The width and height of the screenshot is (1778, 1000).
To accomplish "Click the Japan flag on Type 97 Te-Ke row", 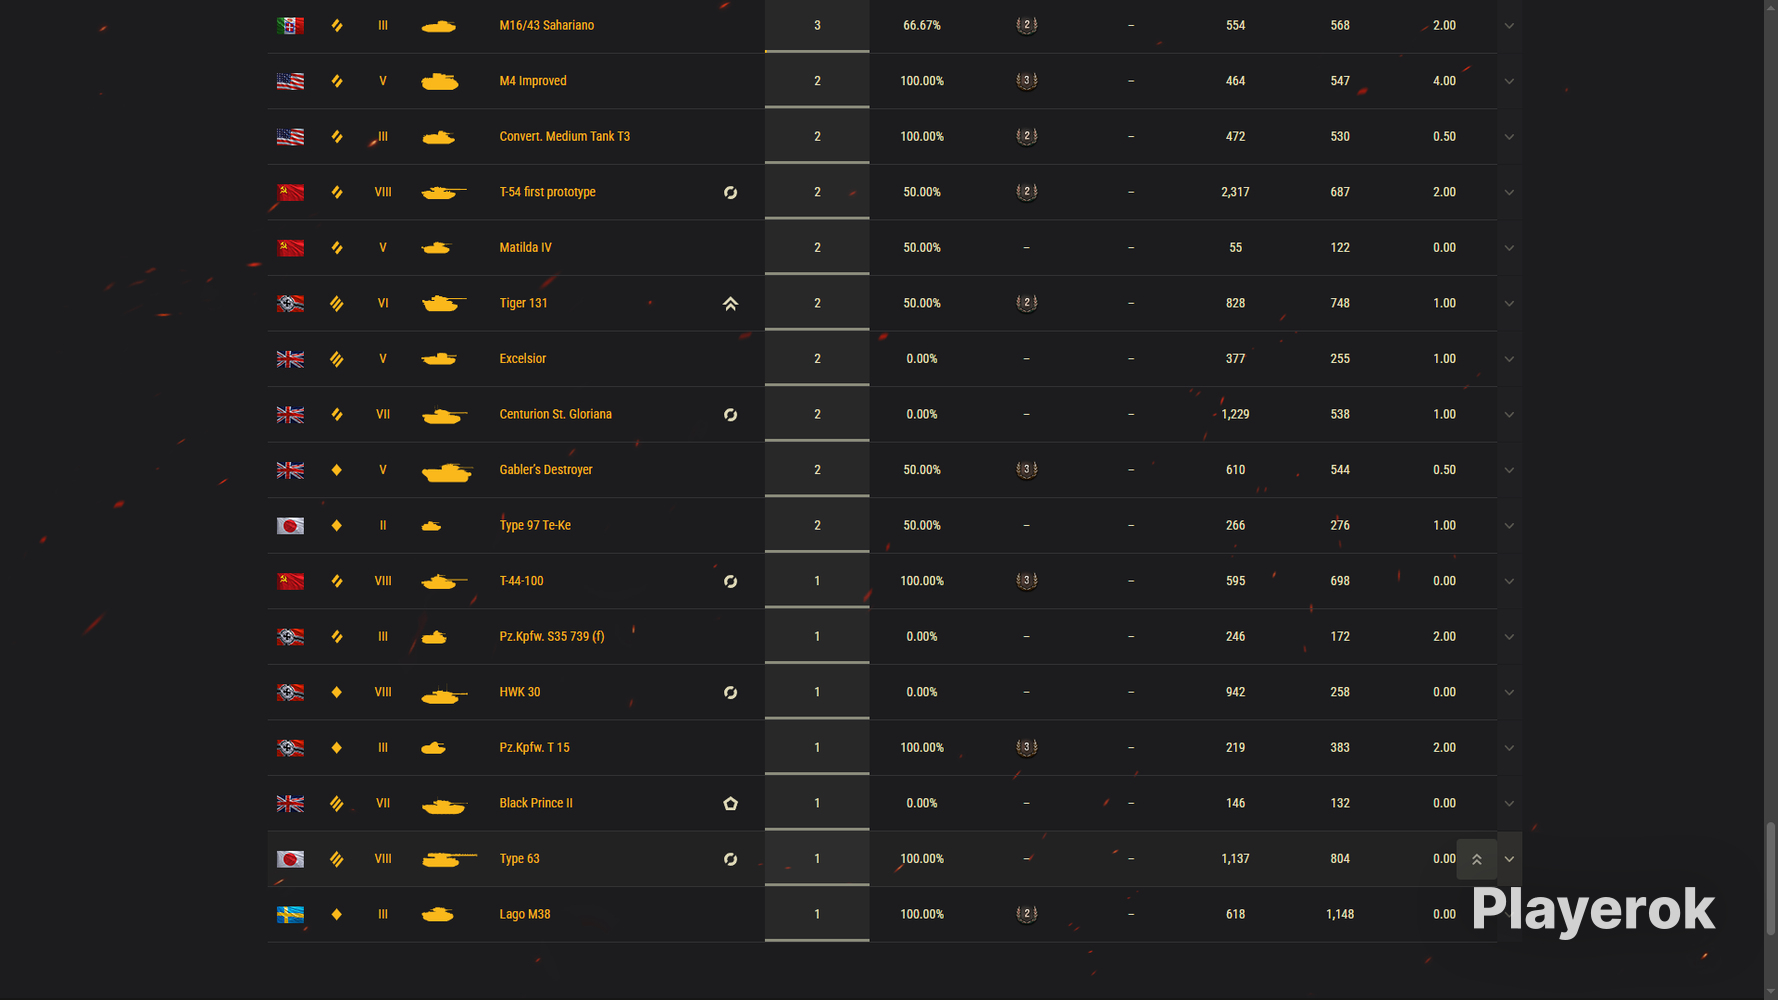I will [290, 525].
